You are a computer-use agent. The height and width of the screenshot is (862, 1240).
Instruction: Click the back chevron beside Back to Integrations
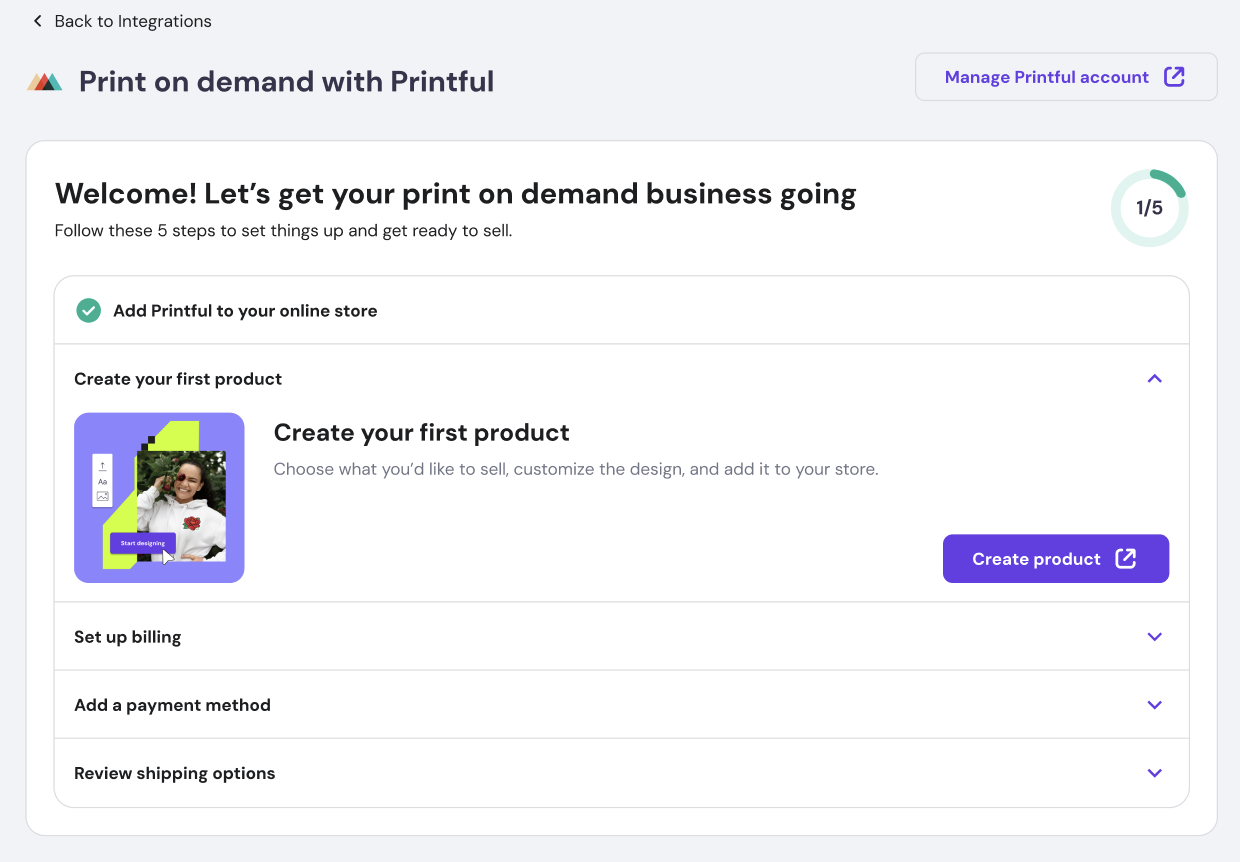click(x=37, y=20)
